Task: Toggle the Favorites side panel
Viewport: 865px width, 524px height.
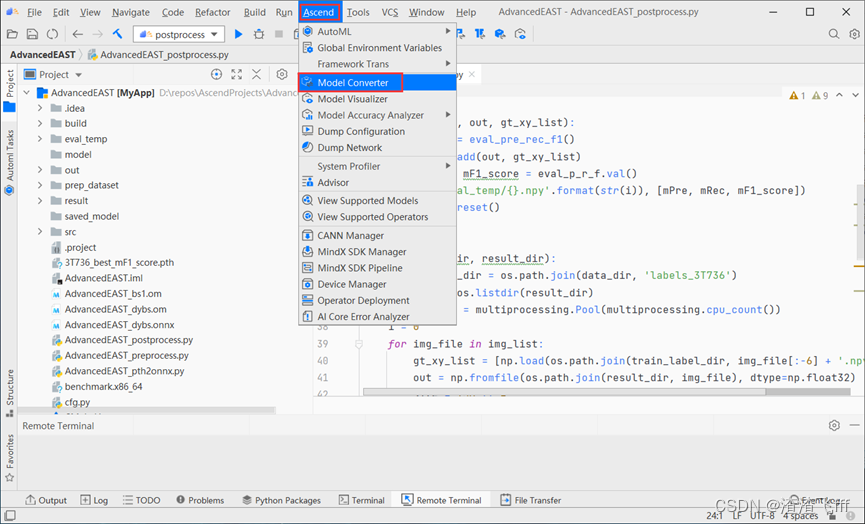Action: (9, 458)
